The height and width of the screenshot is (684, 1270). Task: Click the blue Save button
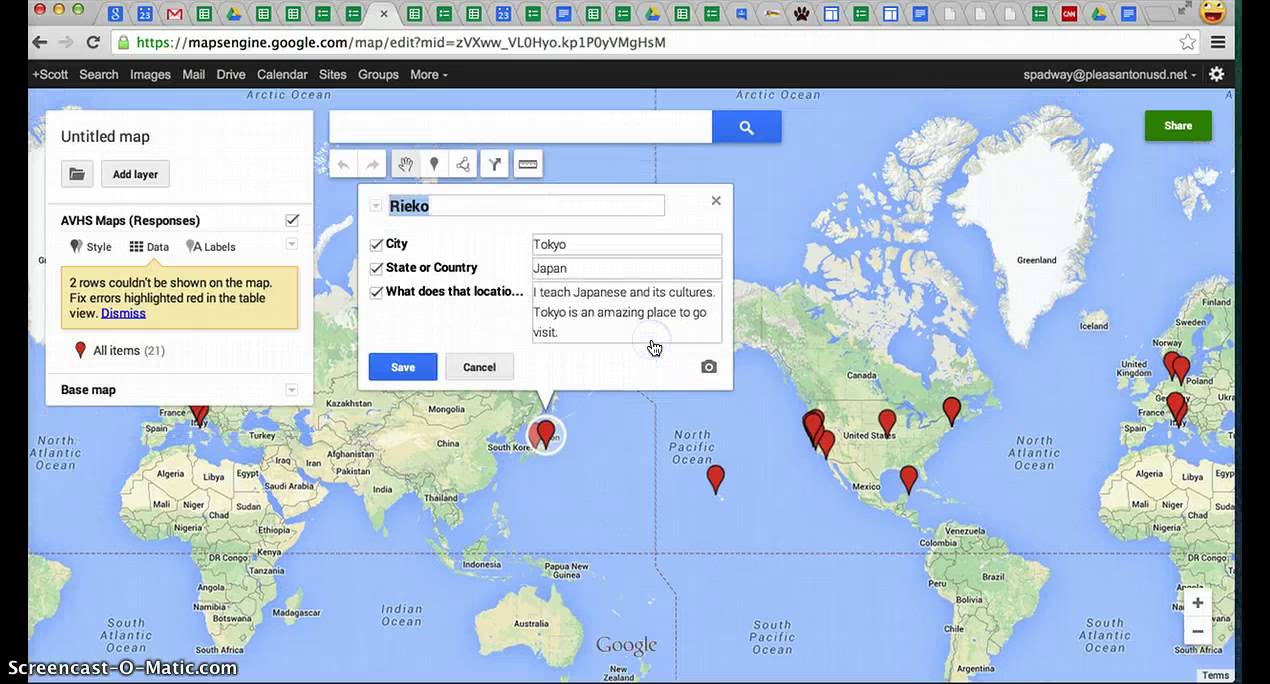point(403,367)
